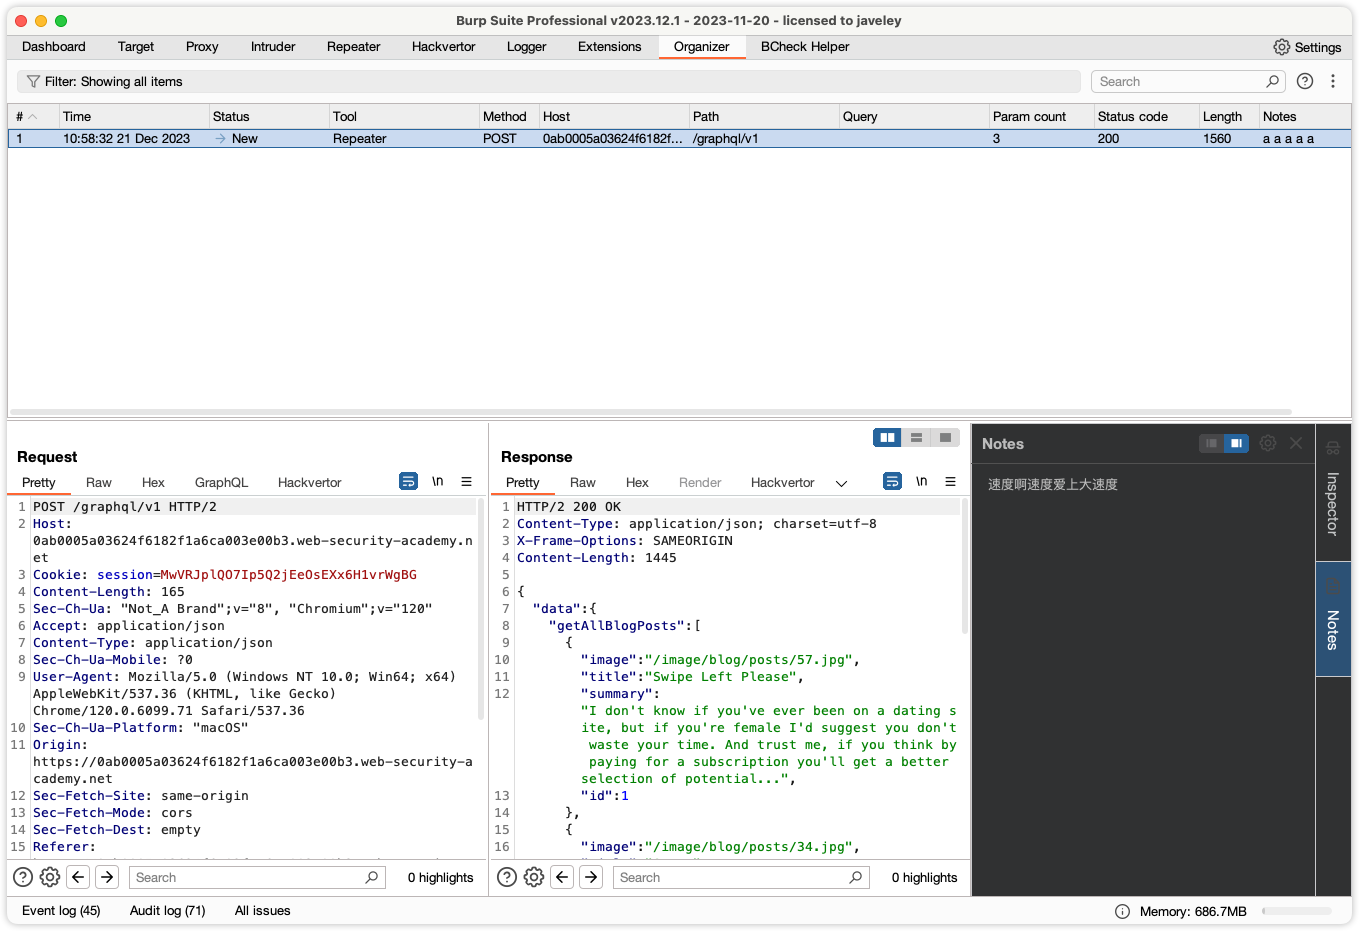Go to previous Request search match
1359x931 pixels.
78,877
